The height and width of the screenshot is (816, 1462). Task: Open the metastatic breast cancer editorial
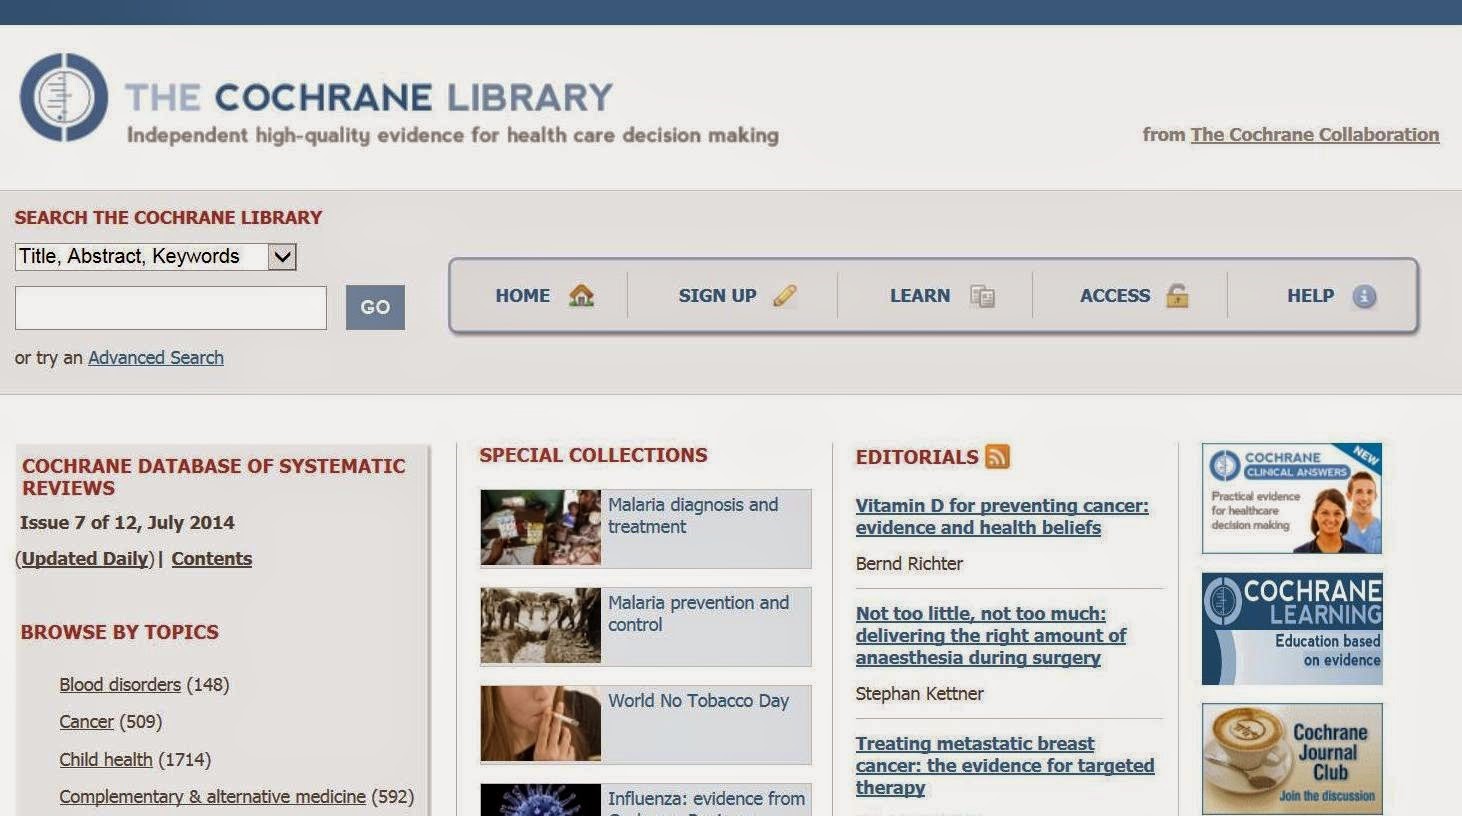[x=1005, y=765]
